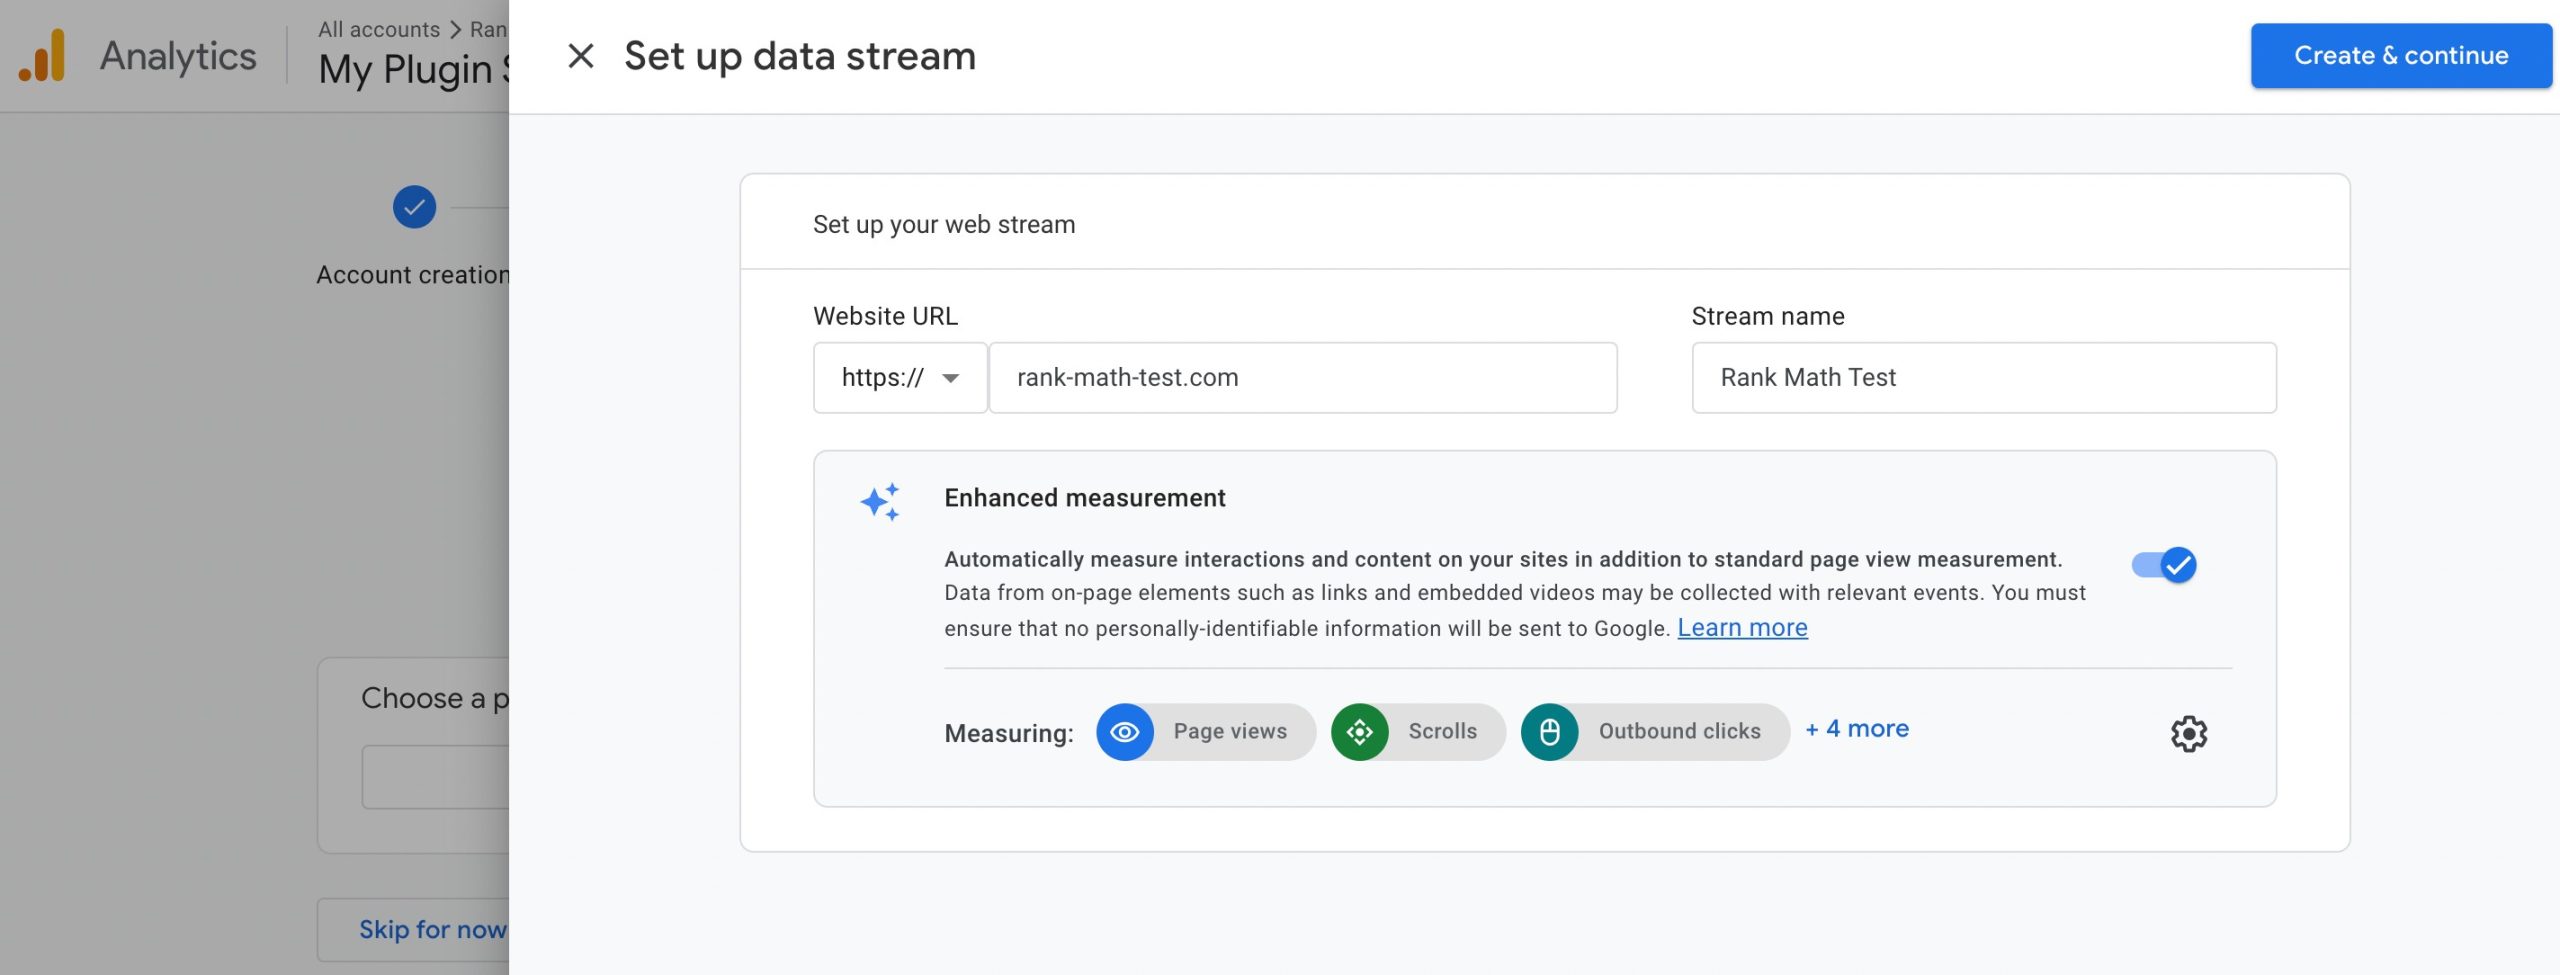The height and width of the screenshot is (975, 2560).
Task: Close the Set up data stream panel
Action: (580, 56)
